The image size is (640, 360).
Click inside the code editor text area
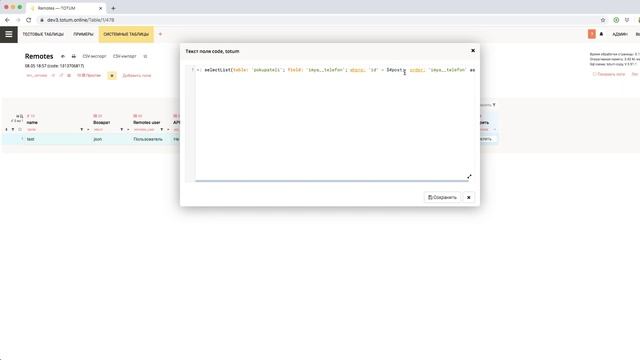335,122
